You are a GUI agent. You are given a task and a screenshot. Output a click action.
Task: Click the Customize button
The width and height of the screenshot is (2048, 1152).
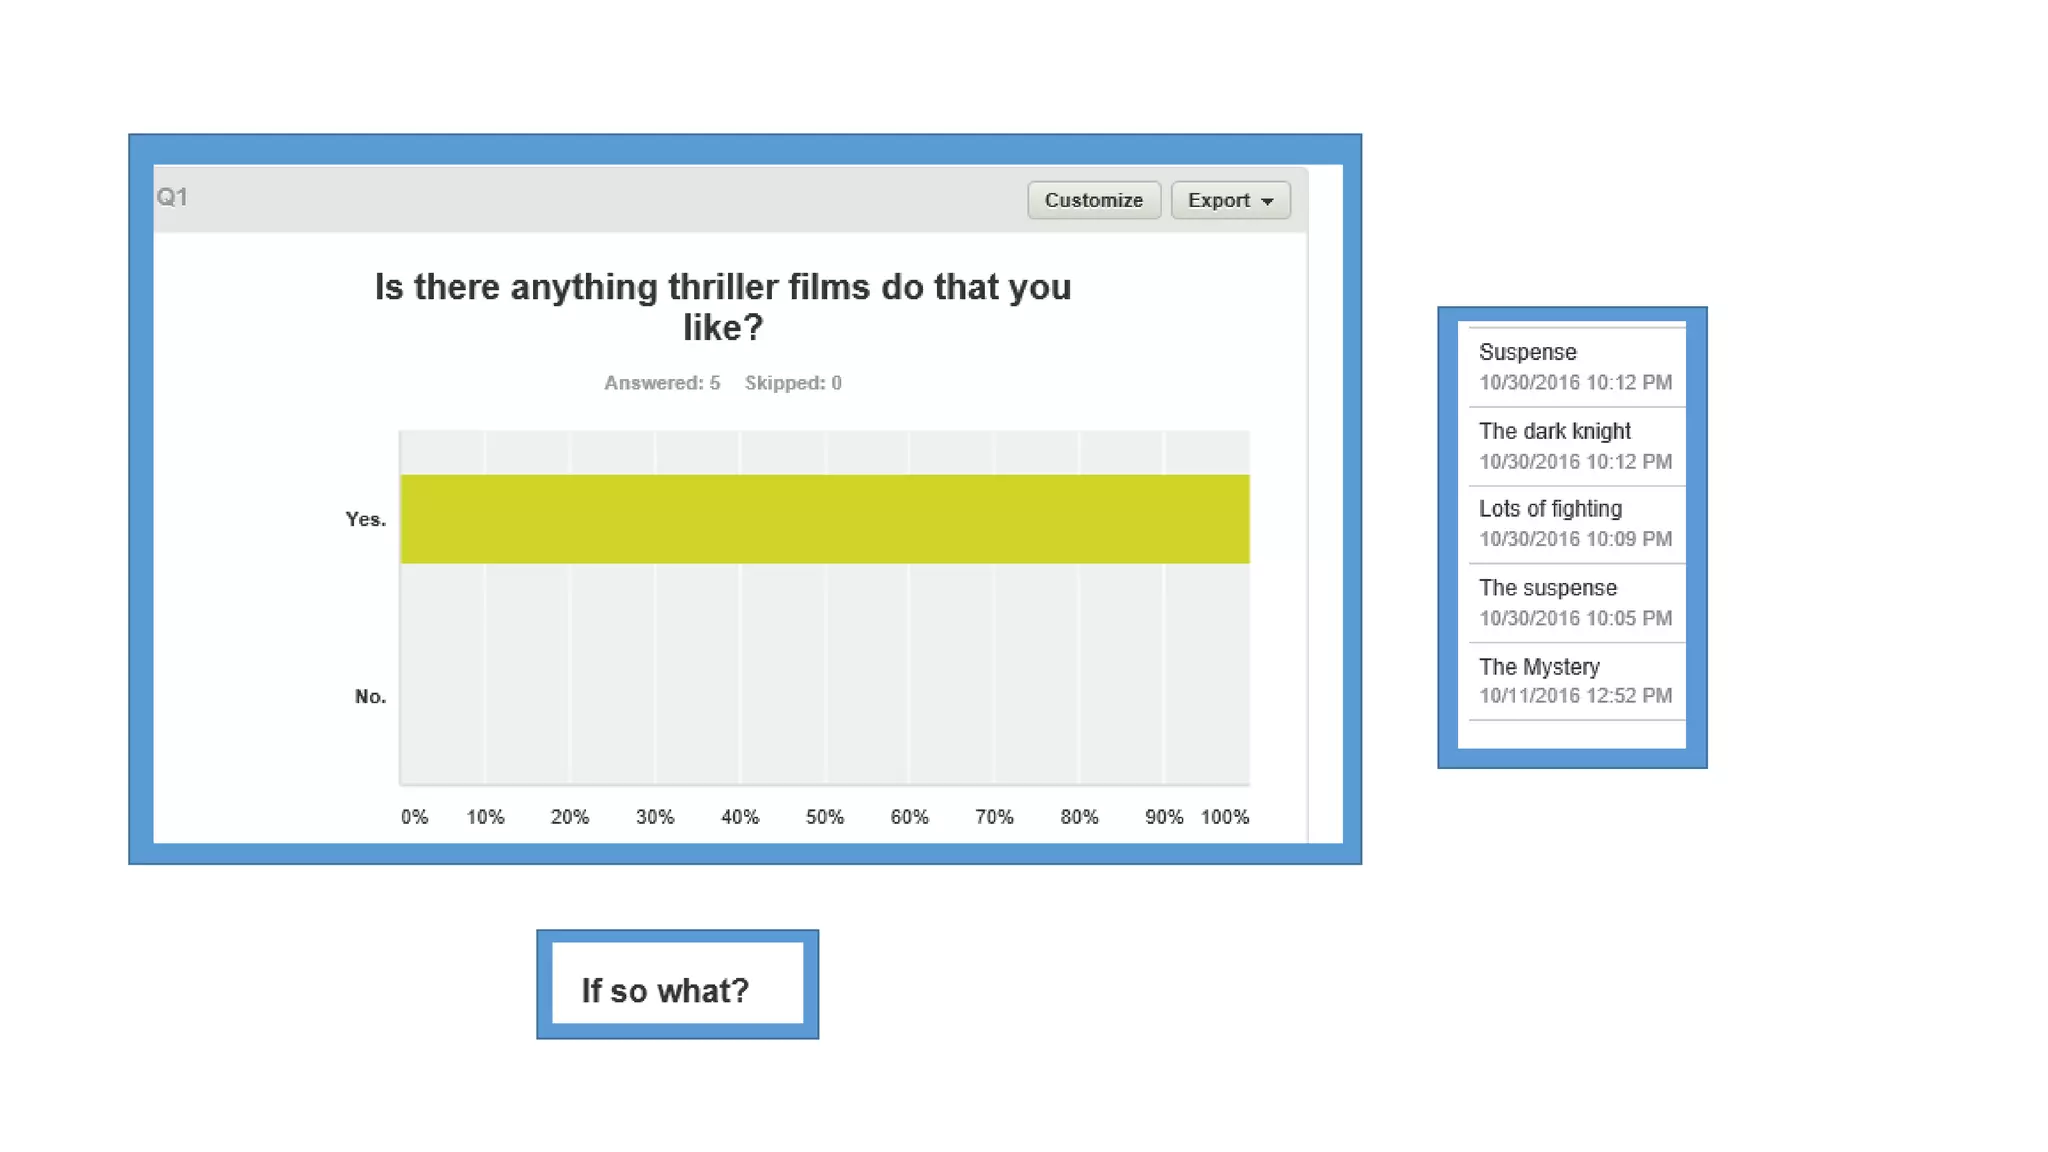(x=1093, y=200)
